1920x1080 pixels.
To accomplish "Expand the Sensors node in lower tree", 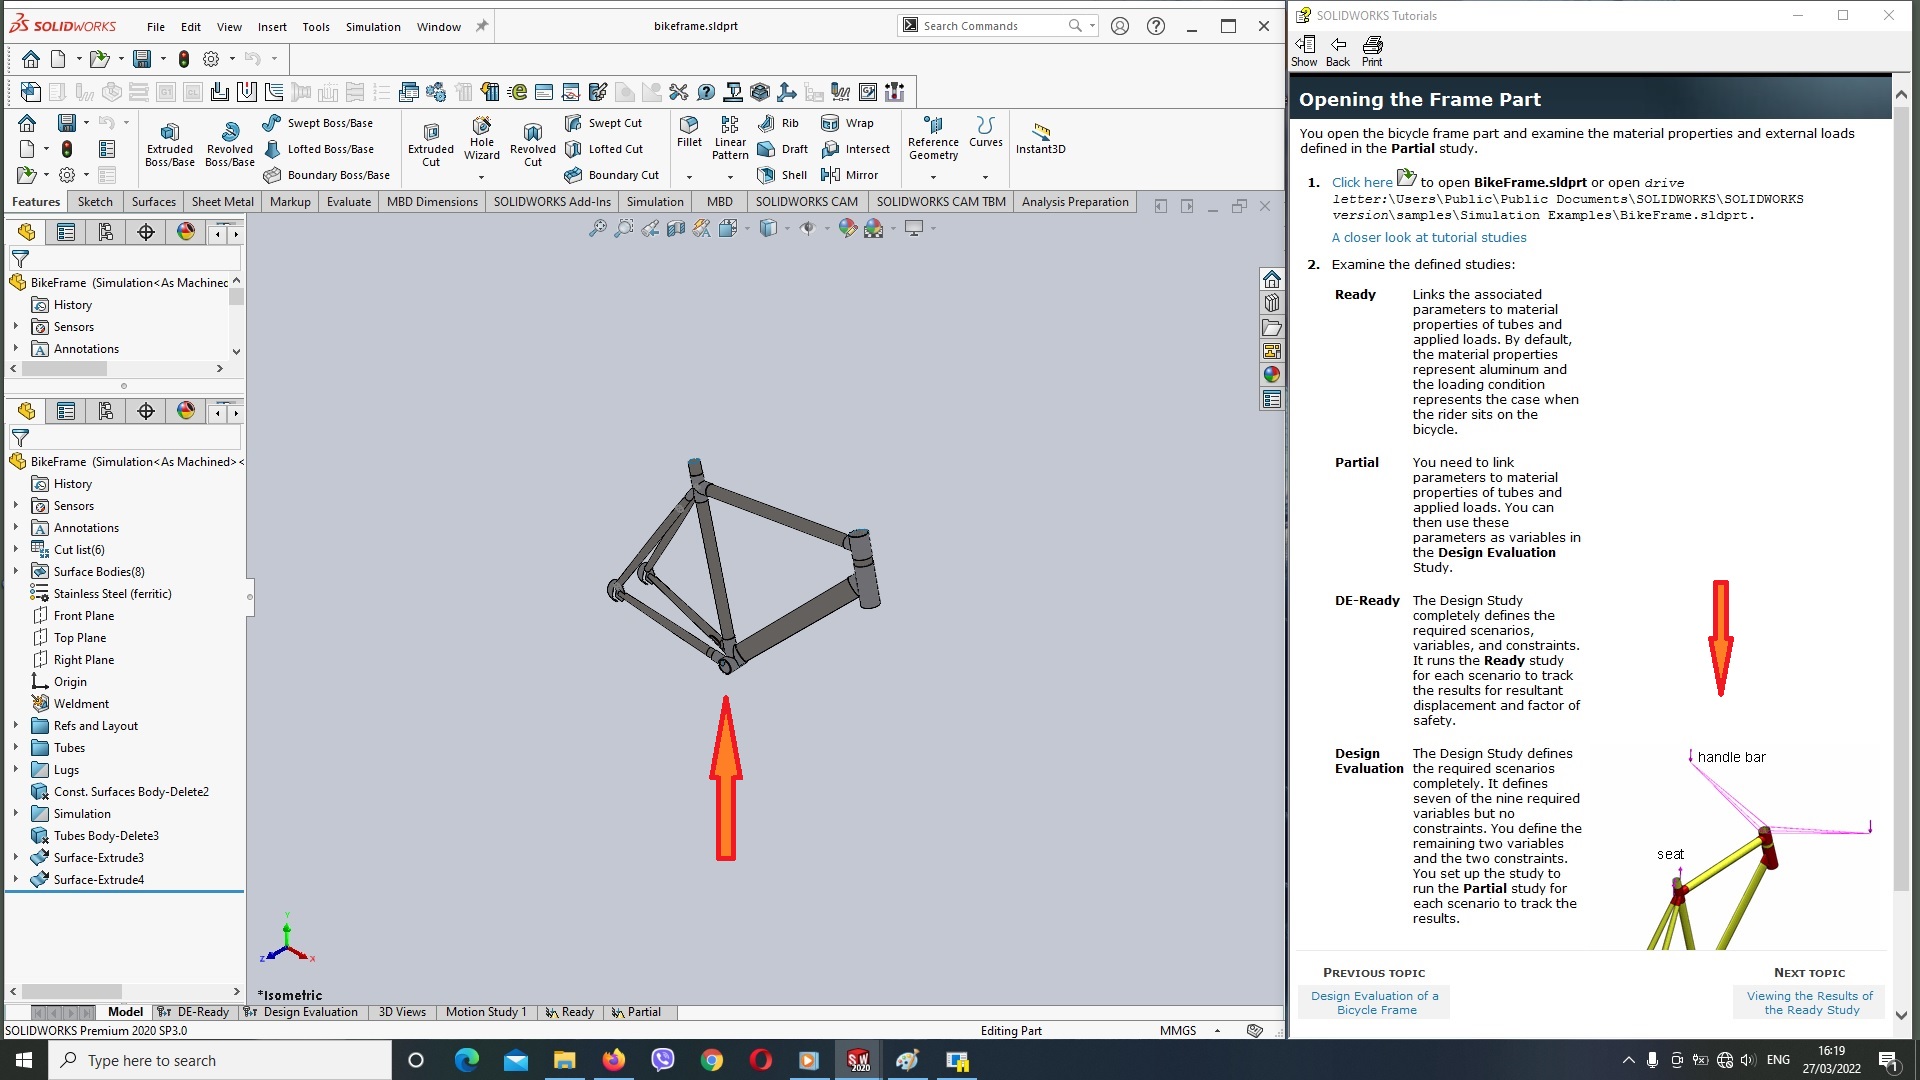I will 15,506.
